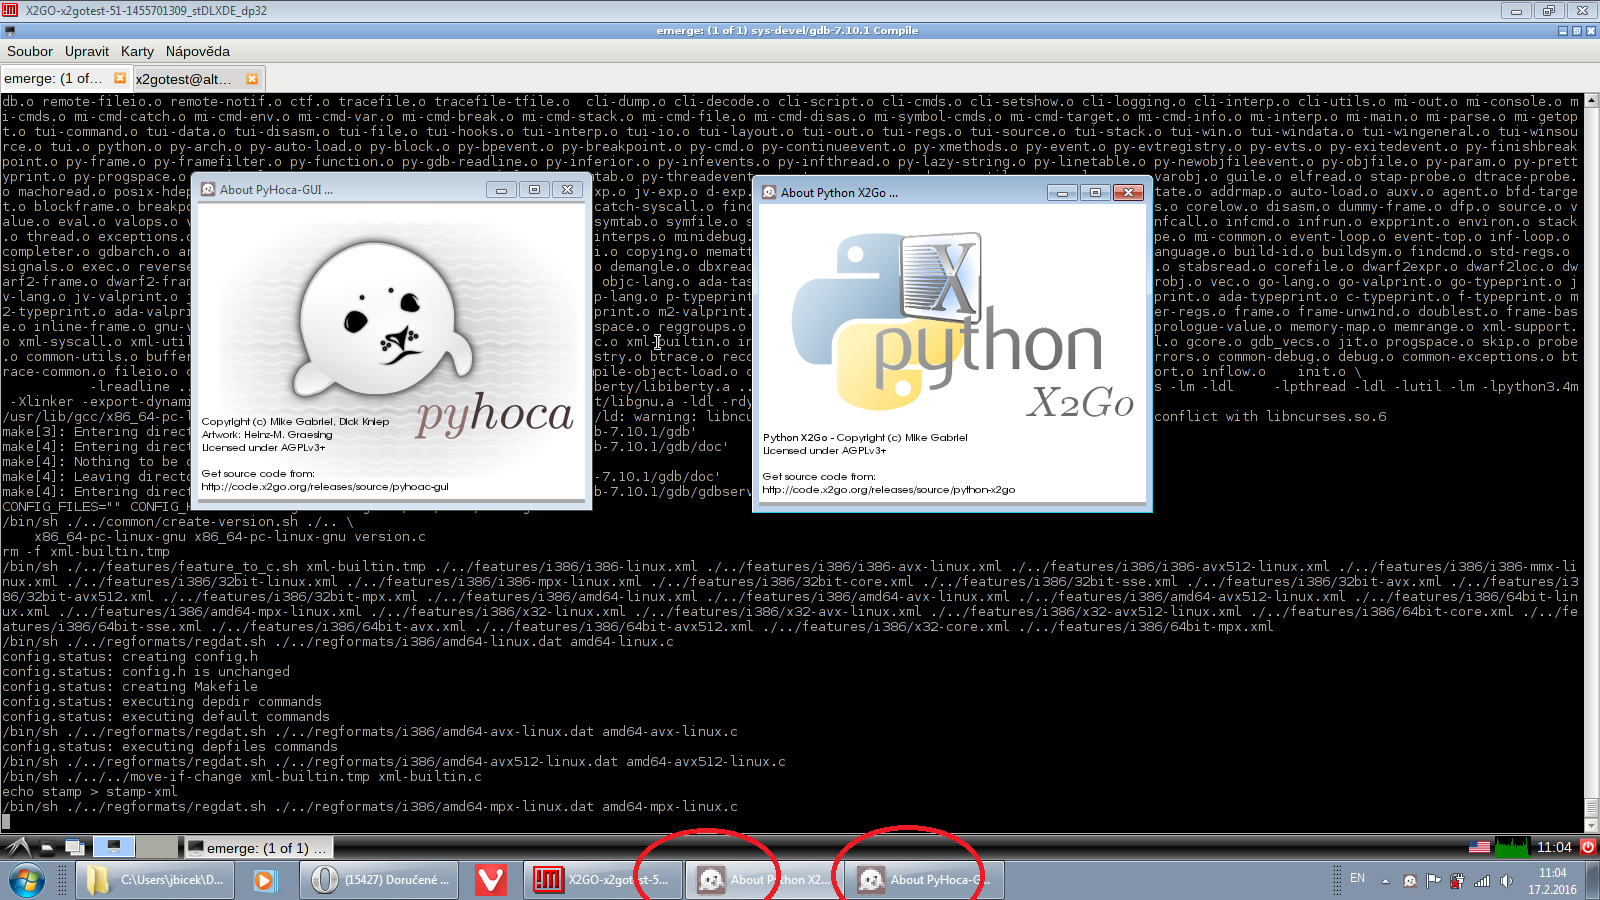Select About Python X2Go taskbar button
Viewport: 1600px width, 900px height.
764,880
